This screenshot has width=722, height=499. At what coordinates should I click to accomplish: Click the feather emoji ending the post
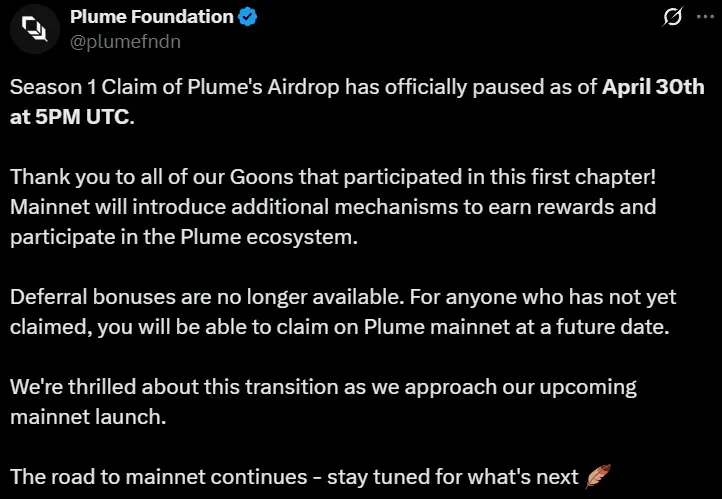598,476
